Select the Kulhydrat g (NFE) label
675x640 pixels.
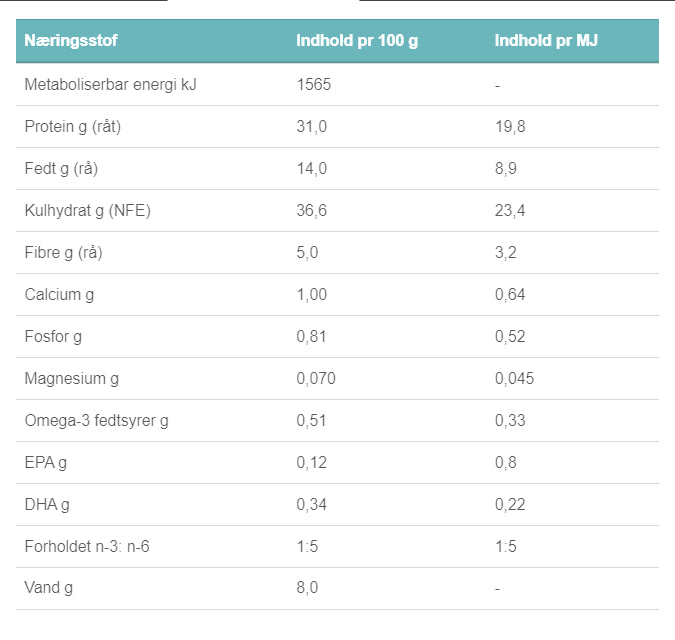[88, 210]
